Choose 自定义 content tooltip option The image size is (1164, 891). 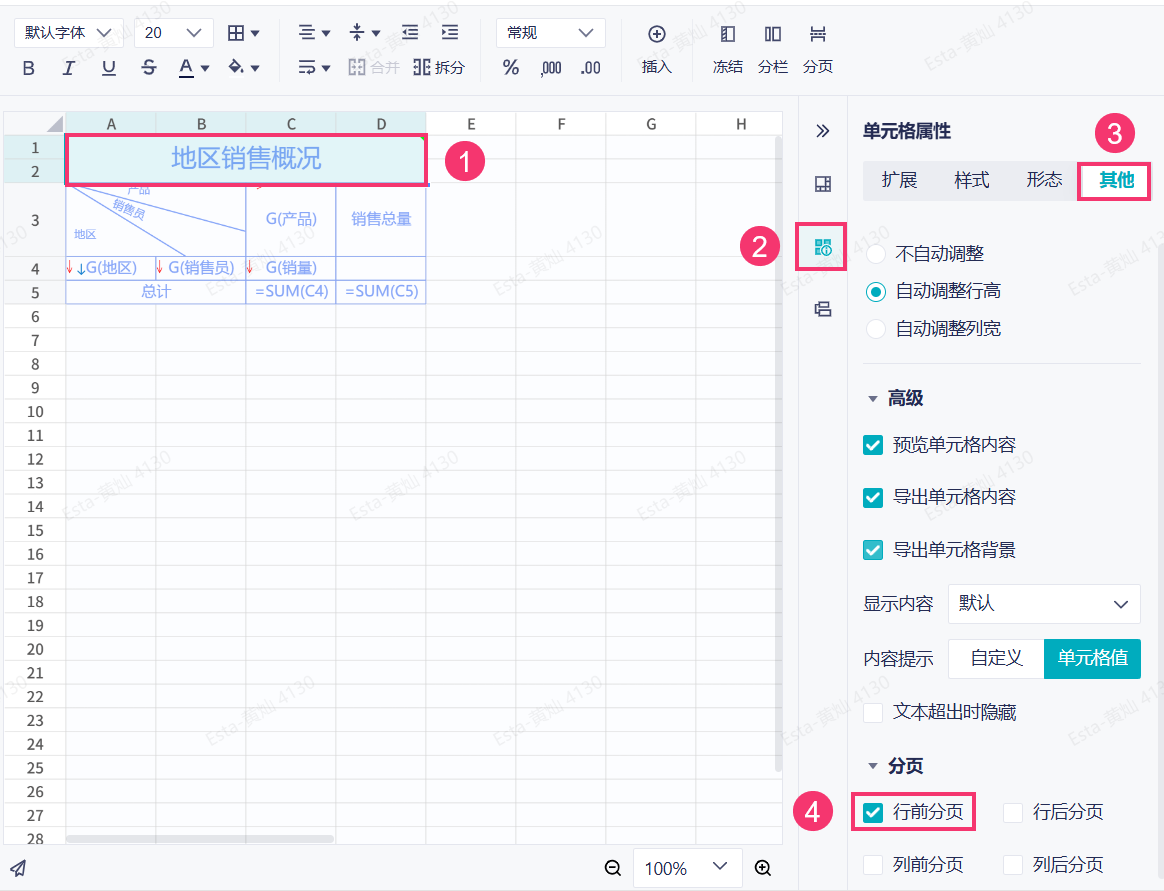(996, 659)
